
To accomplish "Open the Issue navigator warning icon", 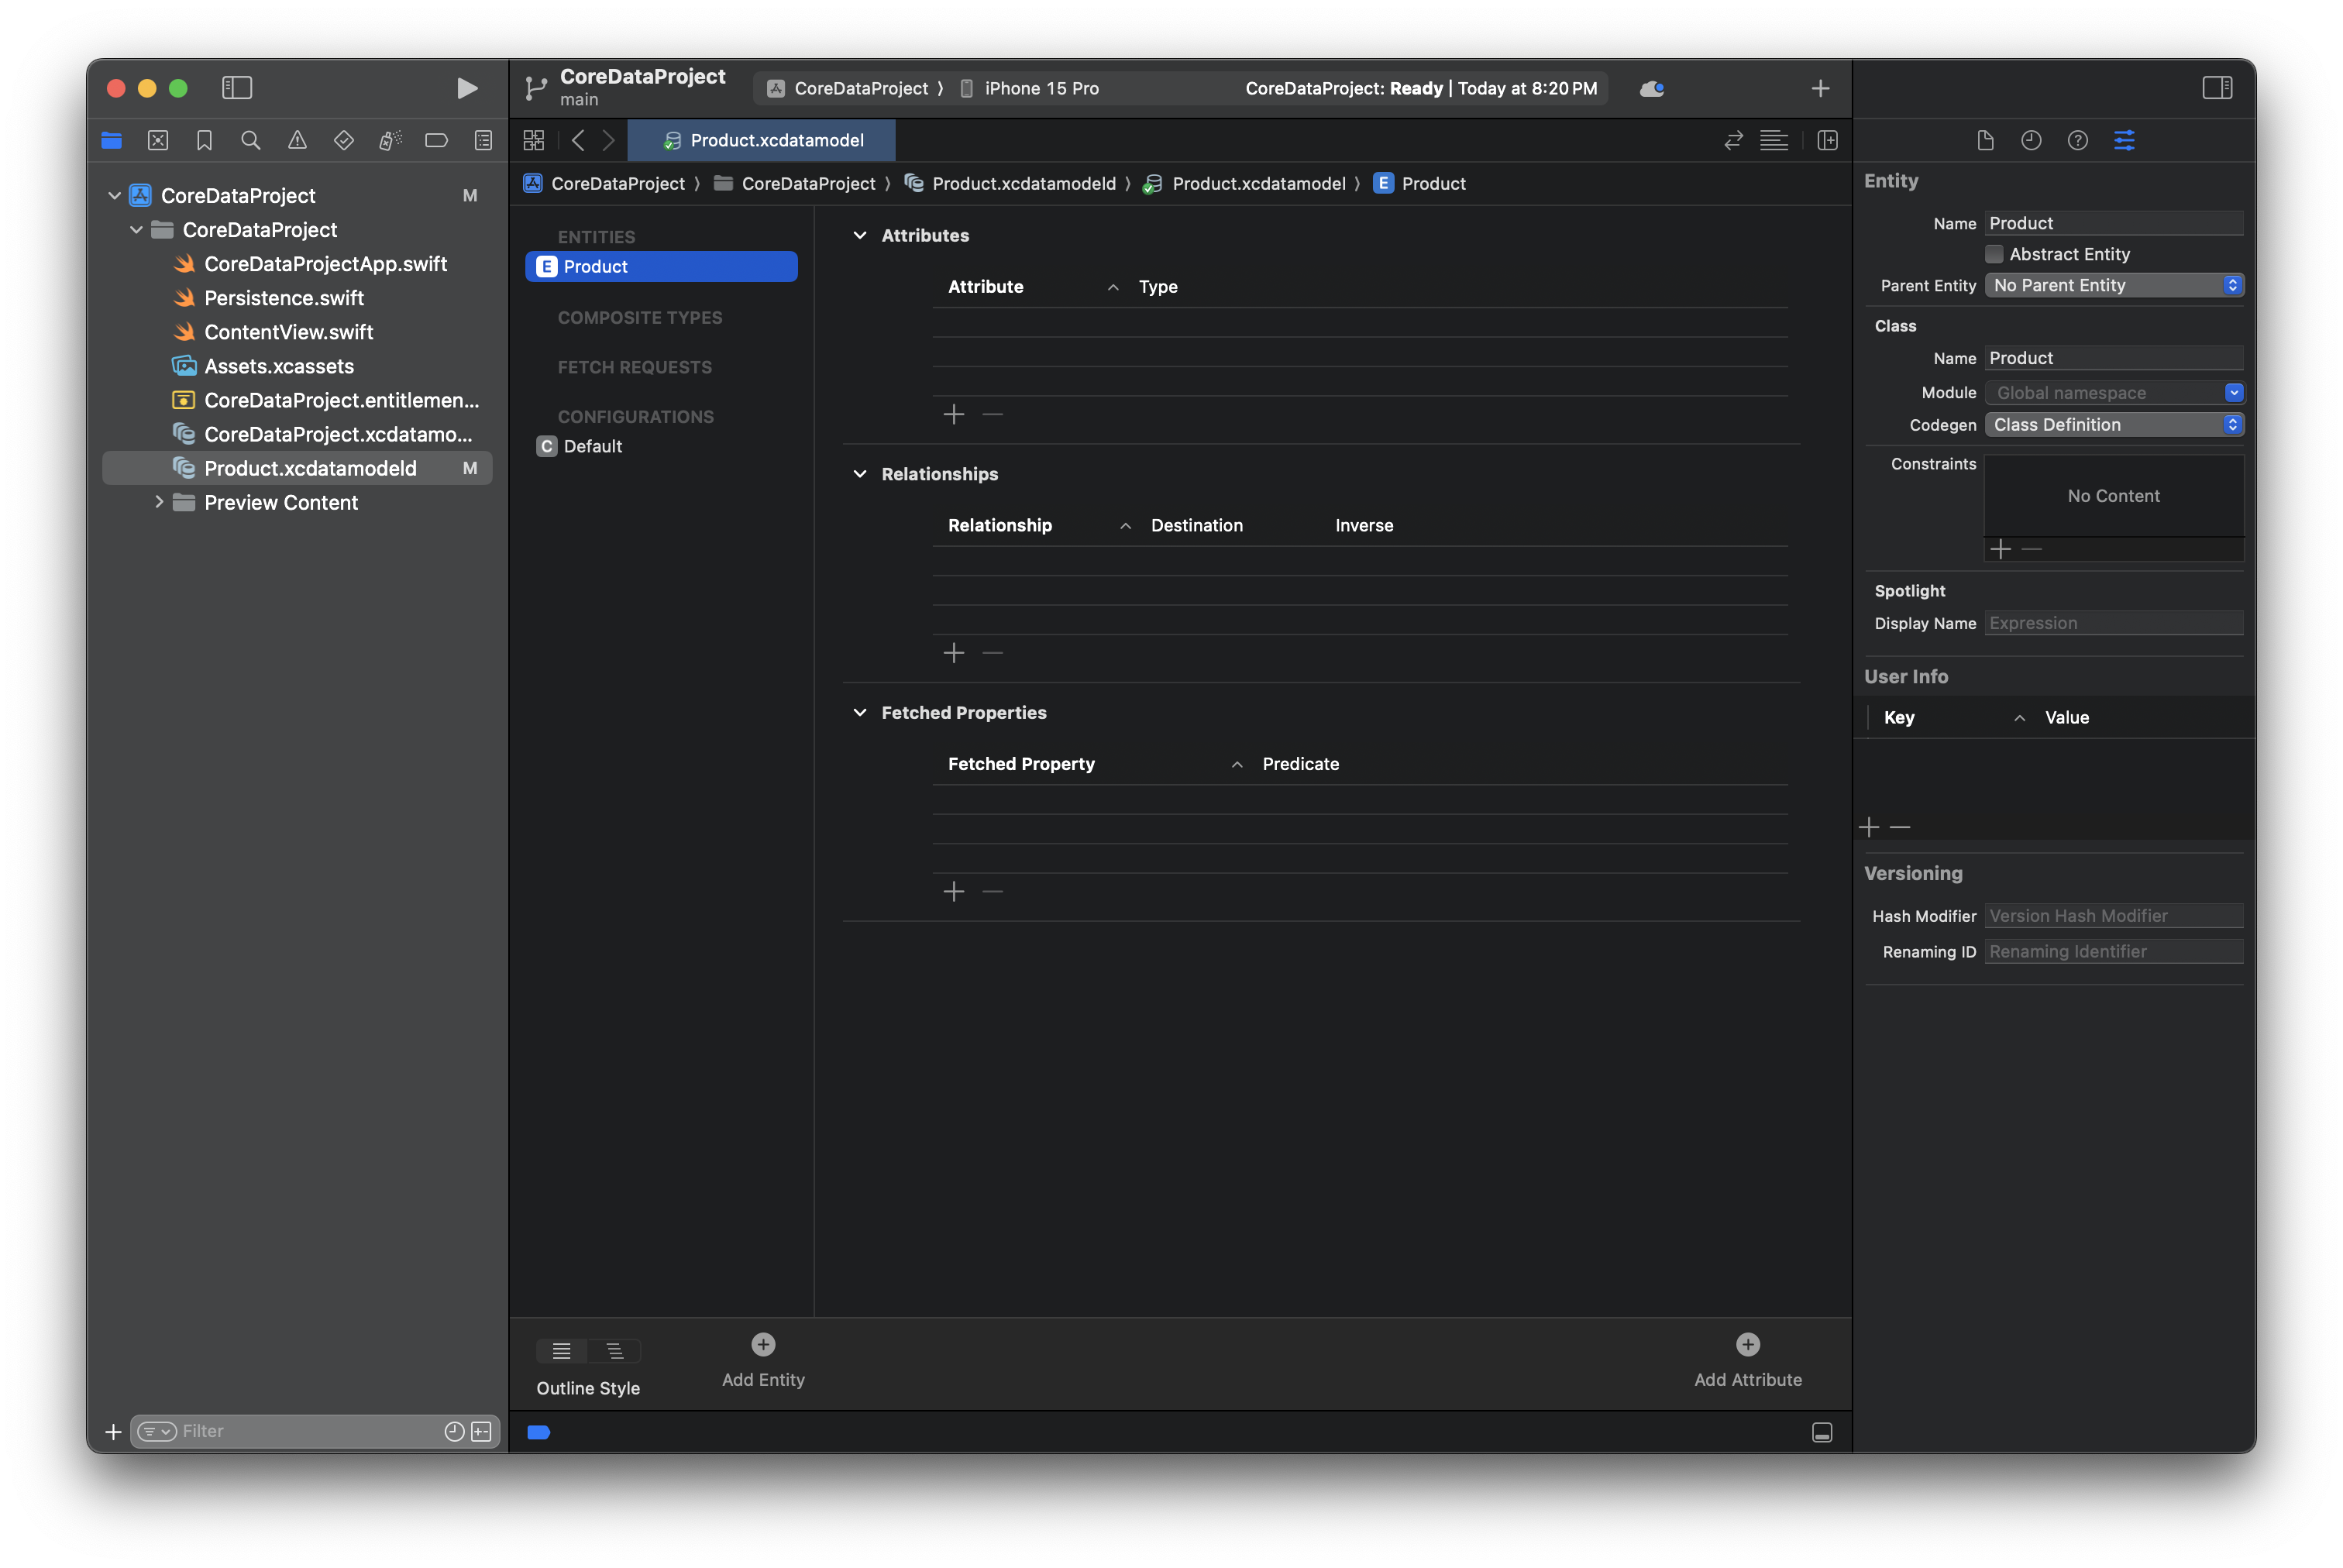I will point(297,141).
